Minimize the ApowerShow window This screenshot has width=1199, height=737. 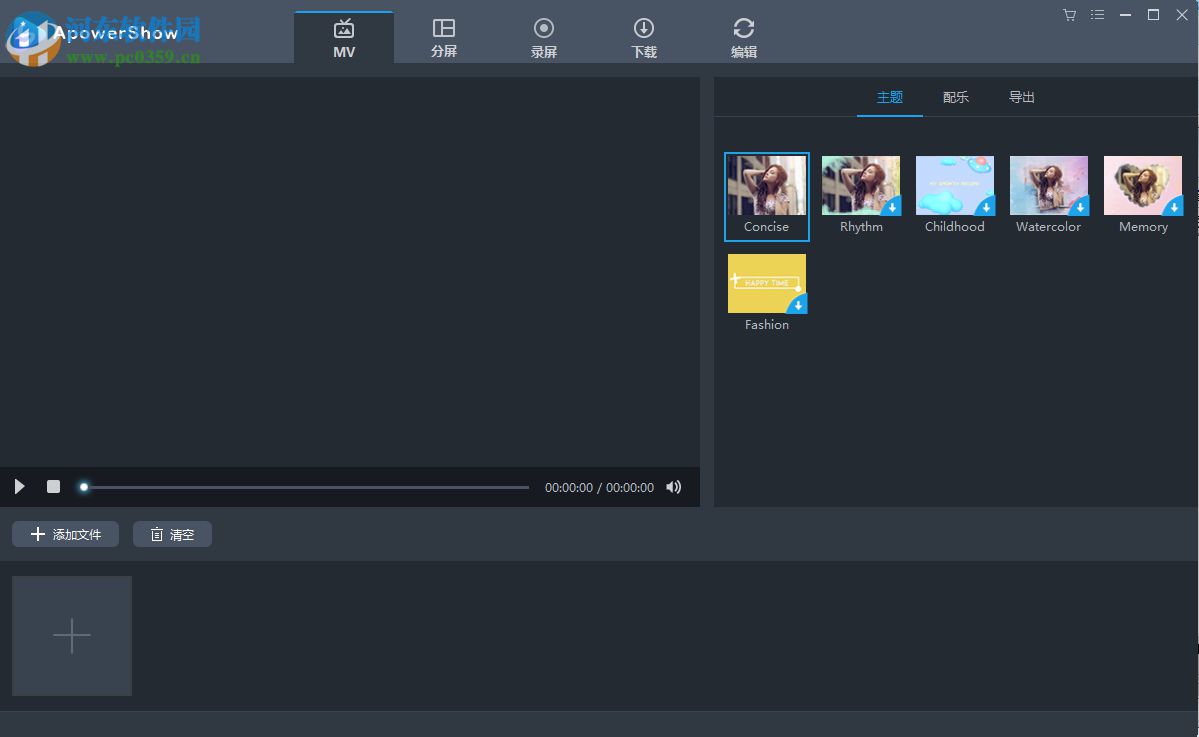pyautogui.click(x=1125, y=15)
